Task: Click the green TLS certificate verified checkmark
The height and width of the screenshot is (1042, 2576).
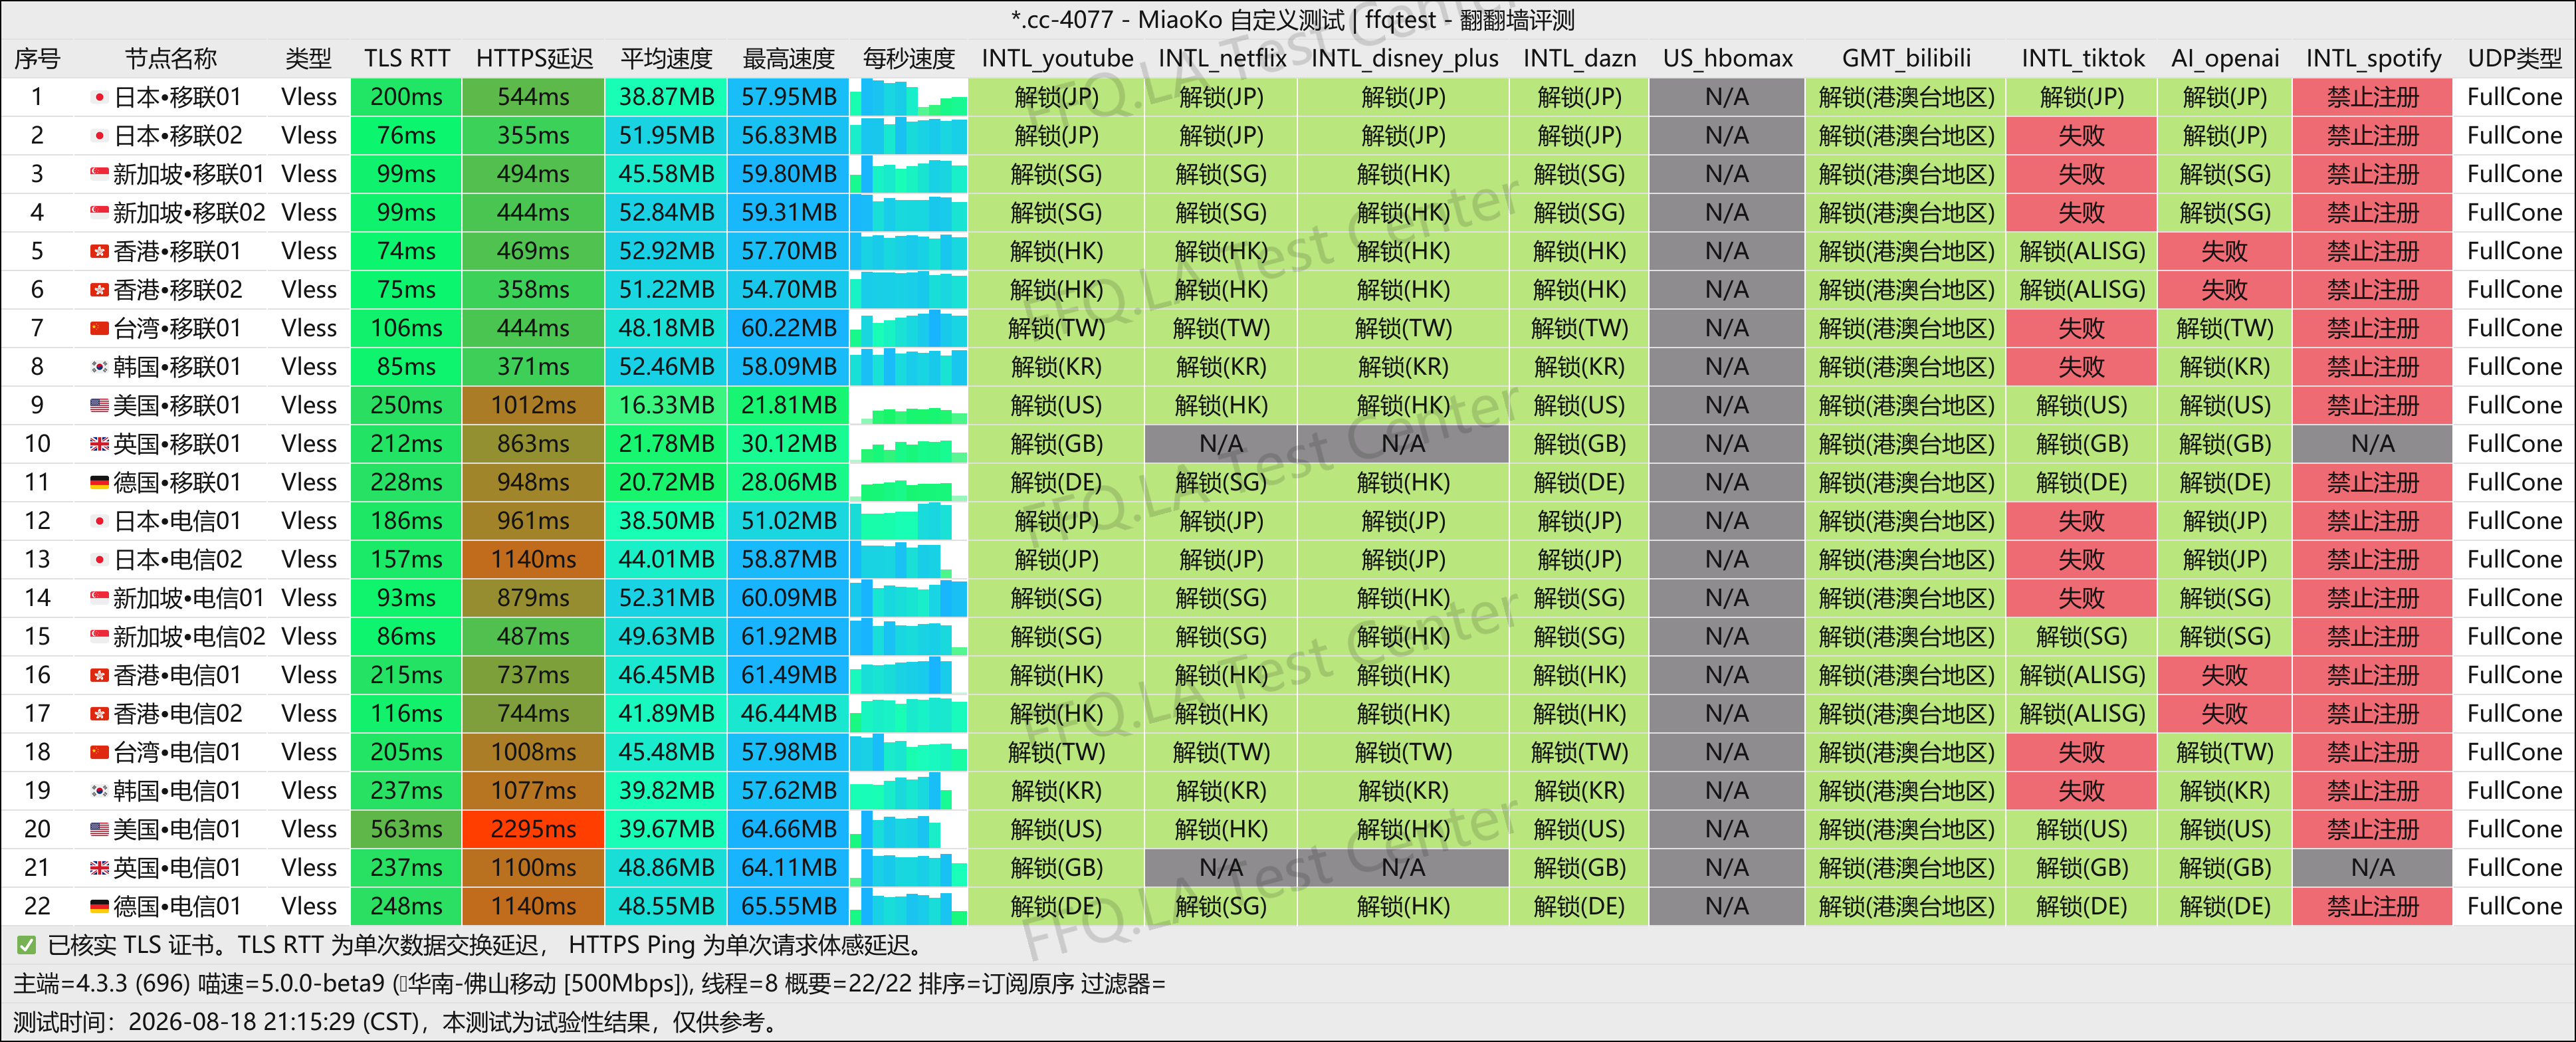Action: pyautogui.click(x=27, y=945)
